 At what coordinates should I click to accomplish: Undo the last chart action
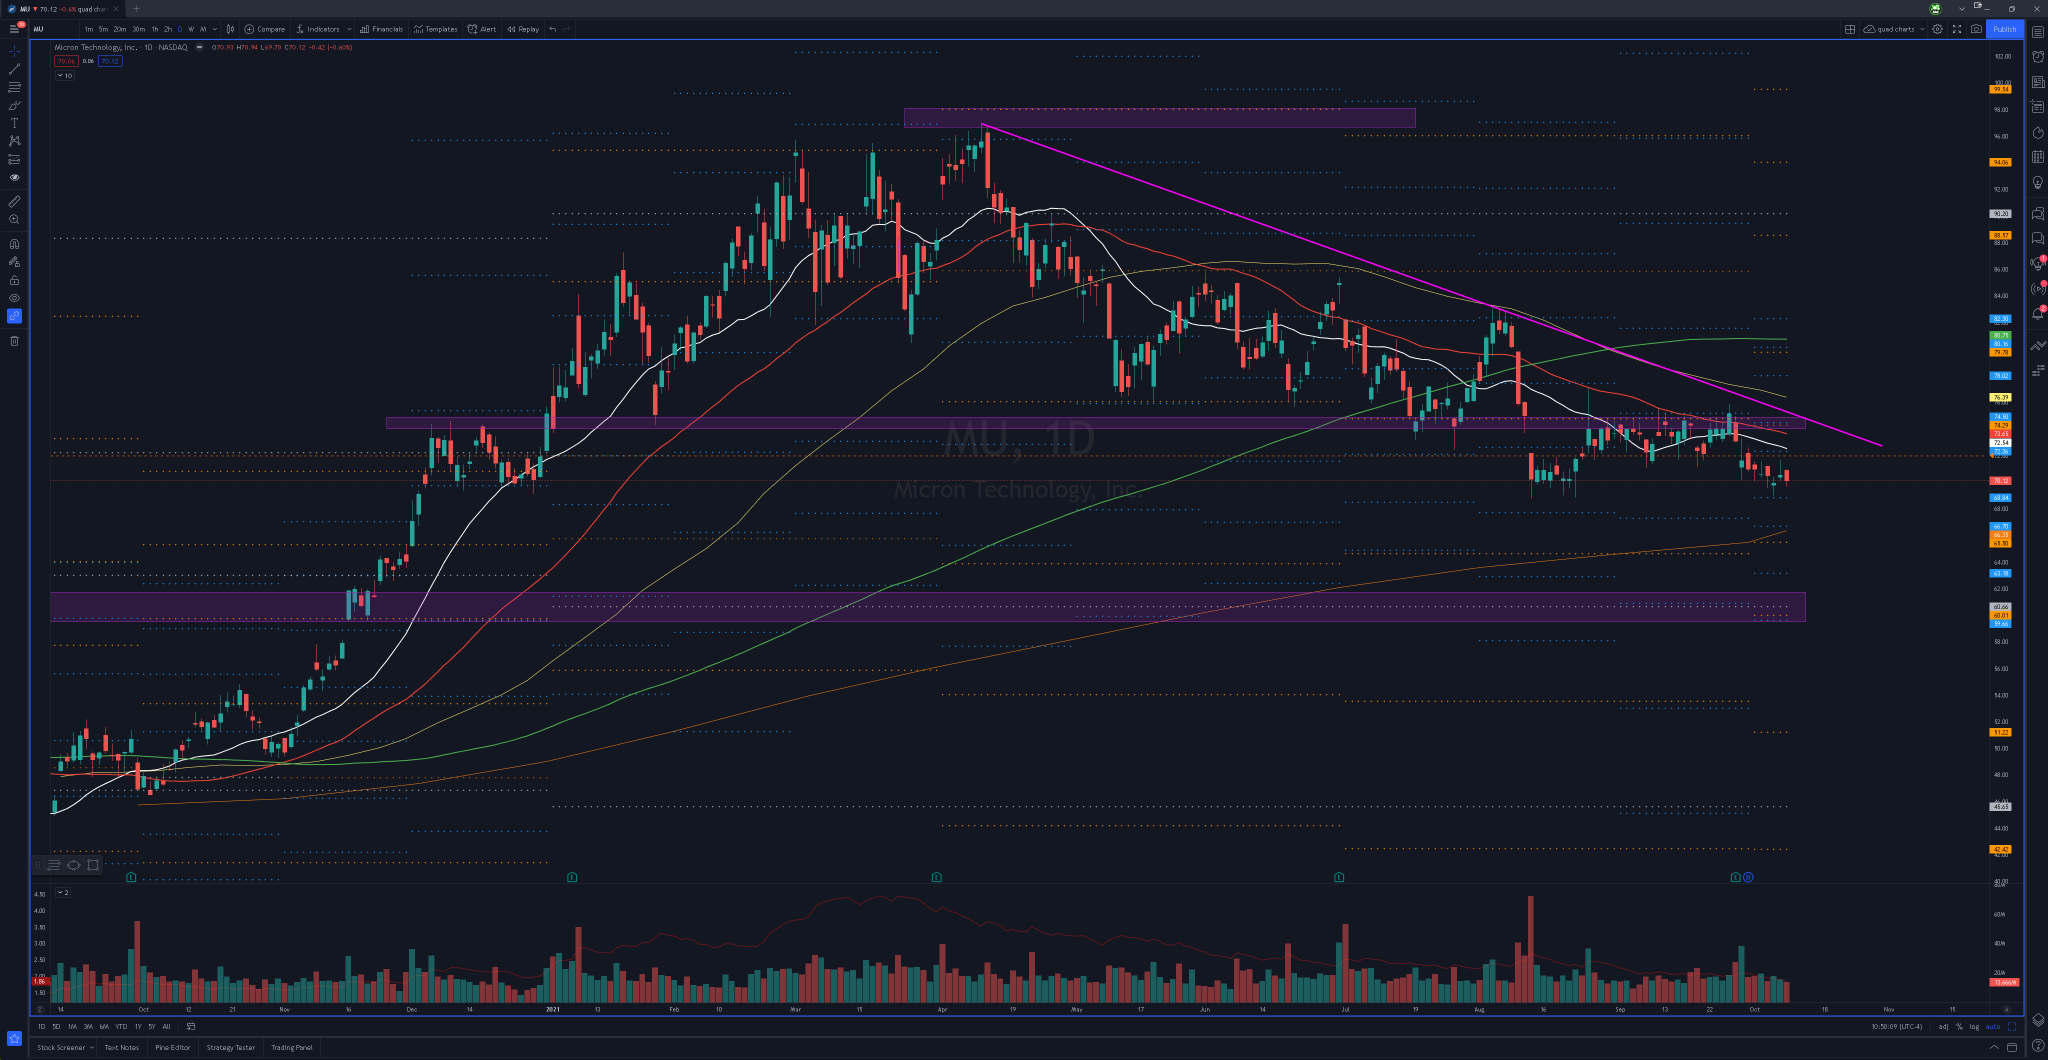click(x=553, y=29)
